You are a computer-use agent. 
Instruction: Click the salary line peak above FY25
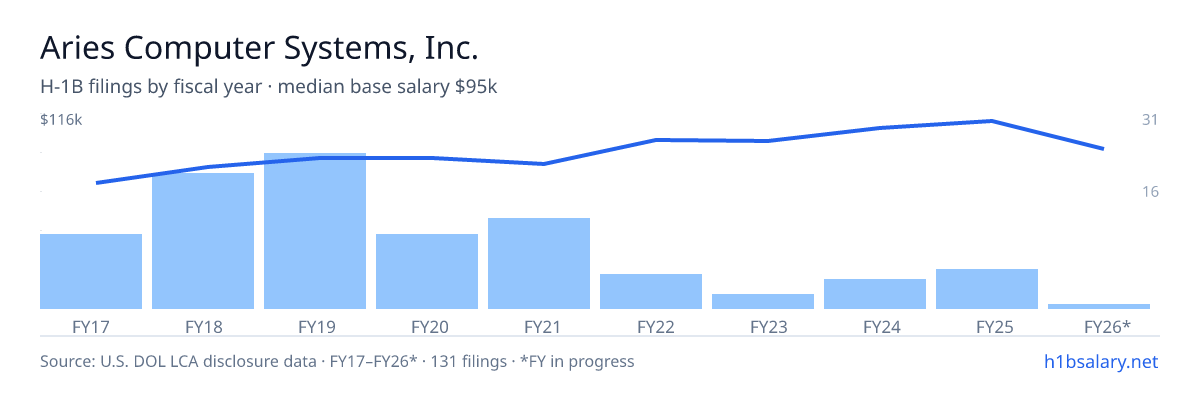point(990,121)
